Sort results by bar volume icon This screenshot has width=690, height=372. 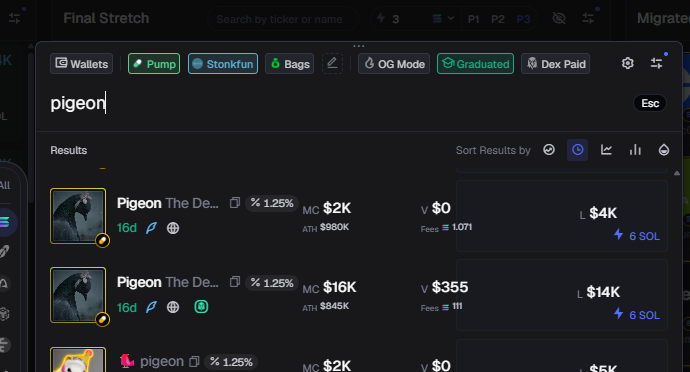point(635,150)
